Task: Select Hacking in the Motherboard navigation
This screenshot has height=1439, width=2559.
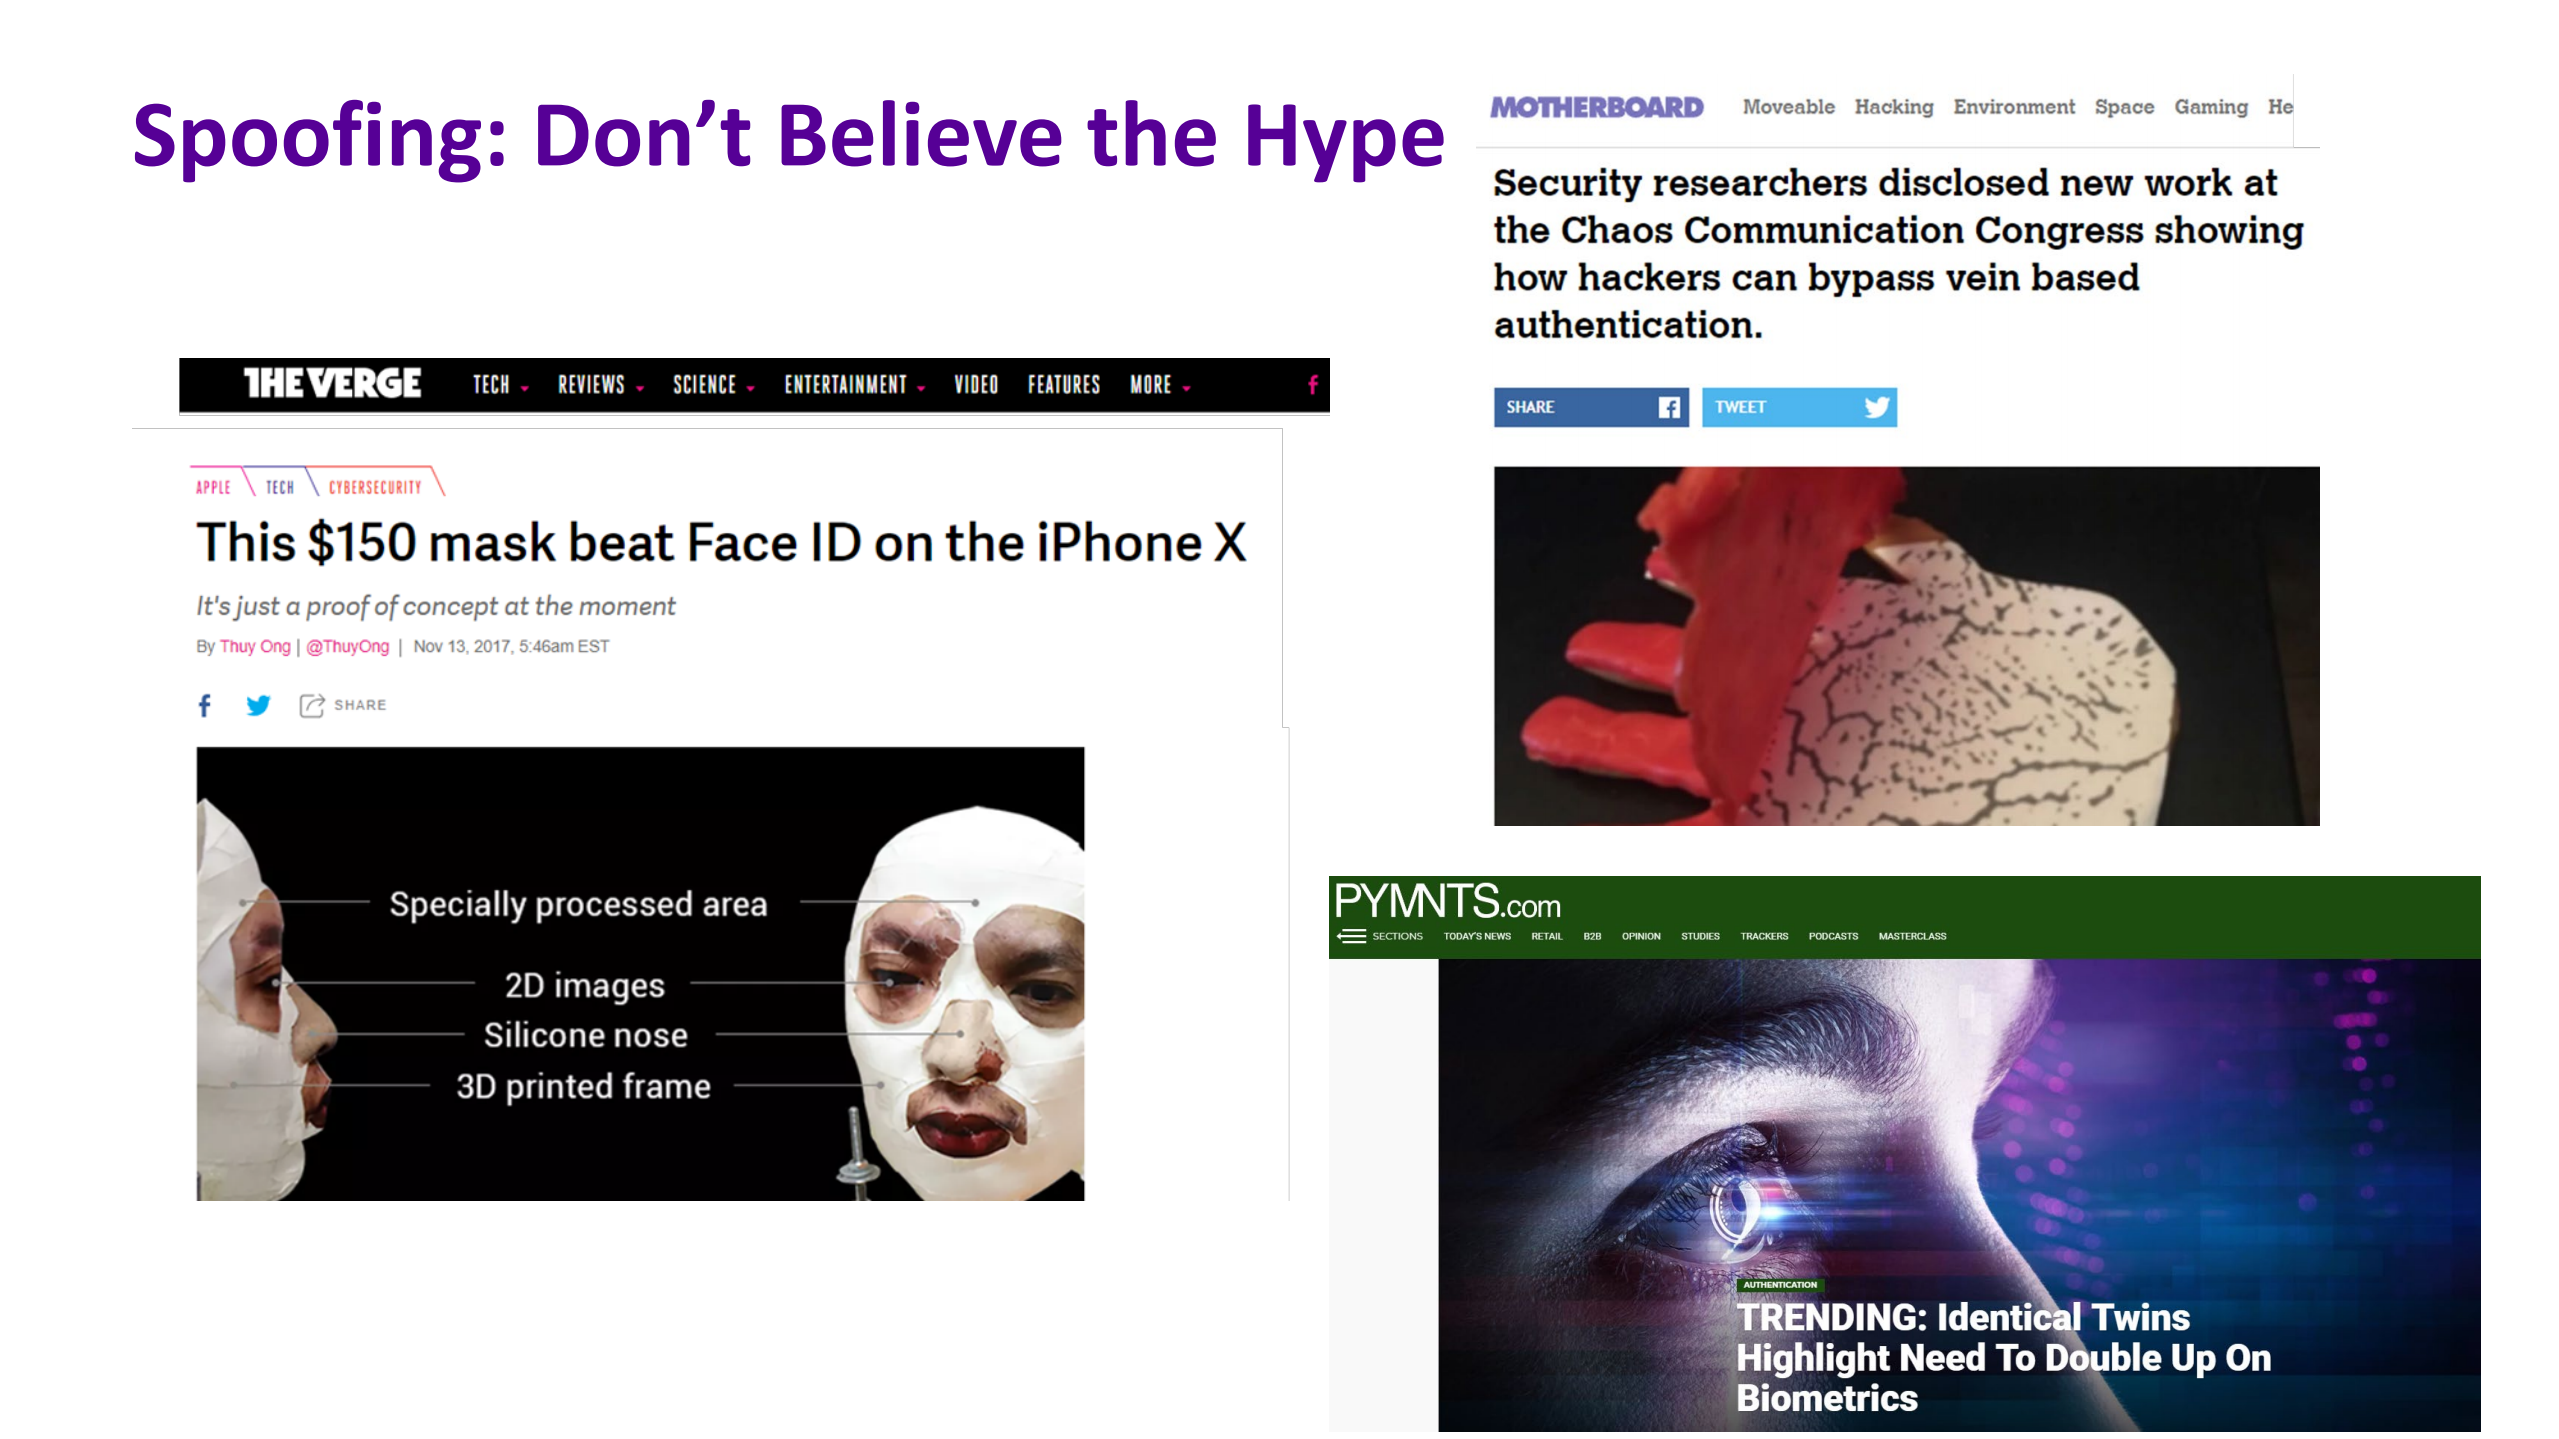Action: tap(1893, 106)
